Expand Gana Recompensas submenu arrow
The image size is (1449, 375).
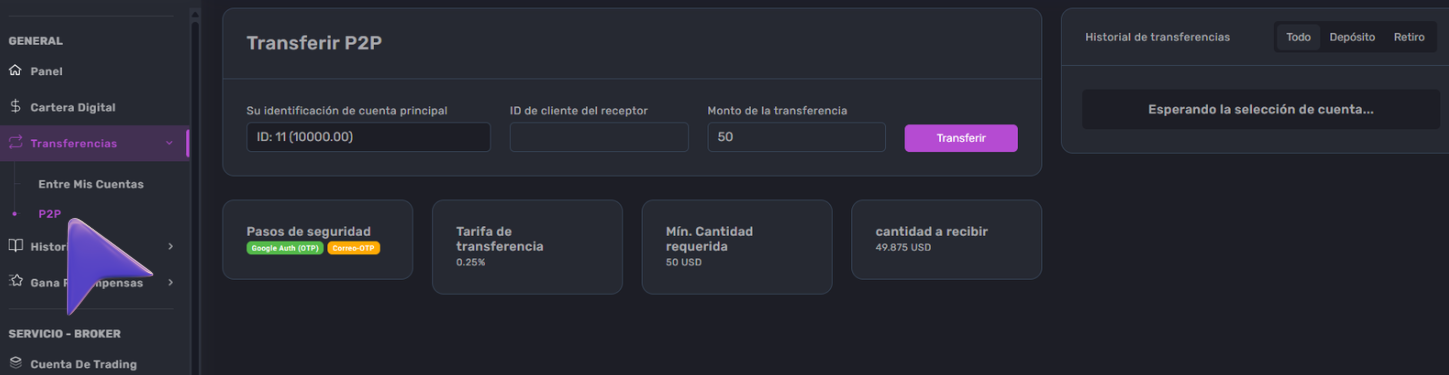[x=171, y=282]
